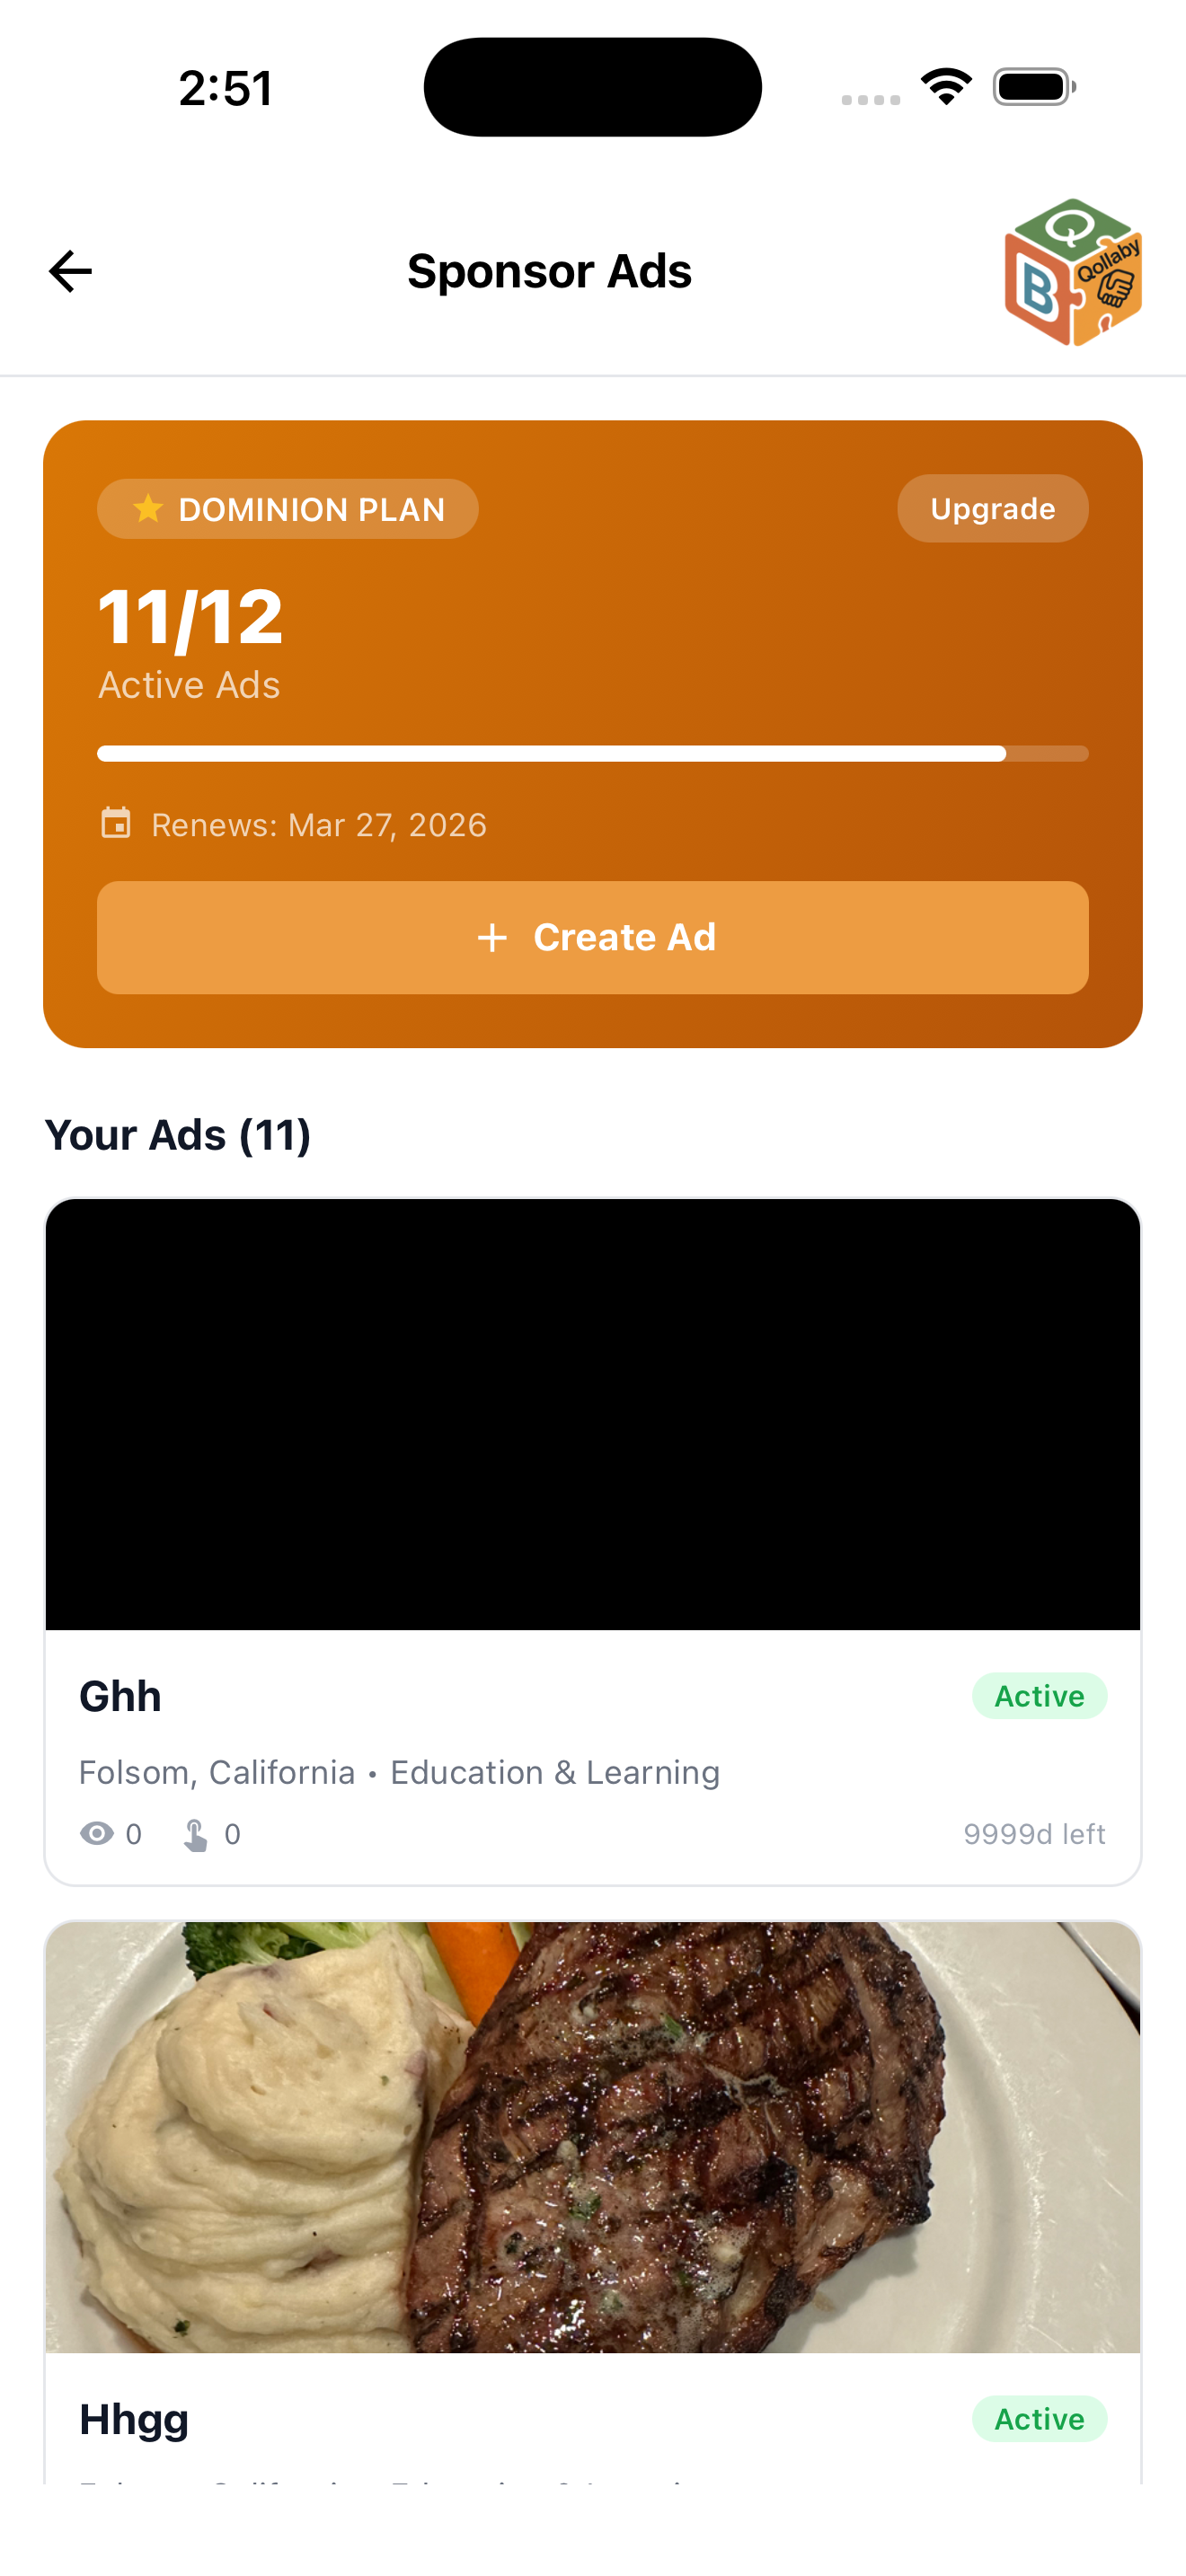Tap the Wi-Fi icon in the status bar
Viewport: 1186px width, 2576px height.
[944, 86]
